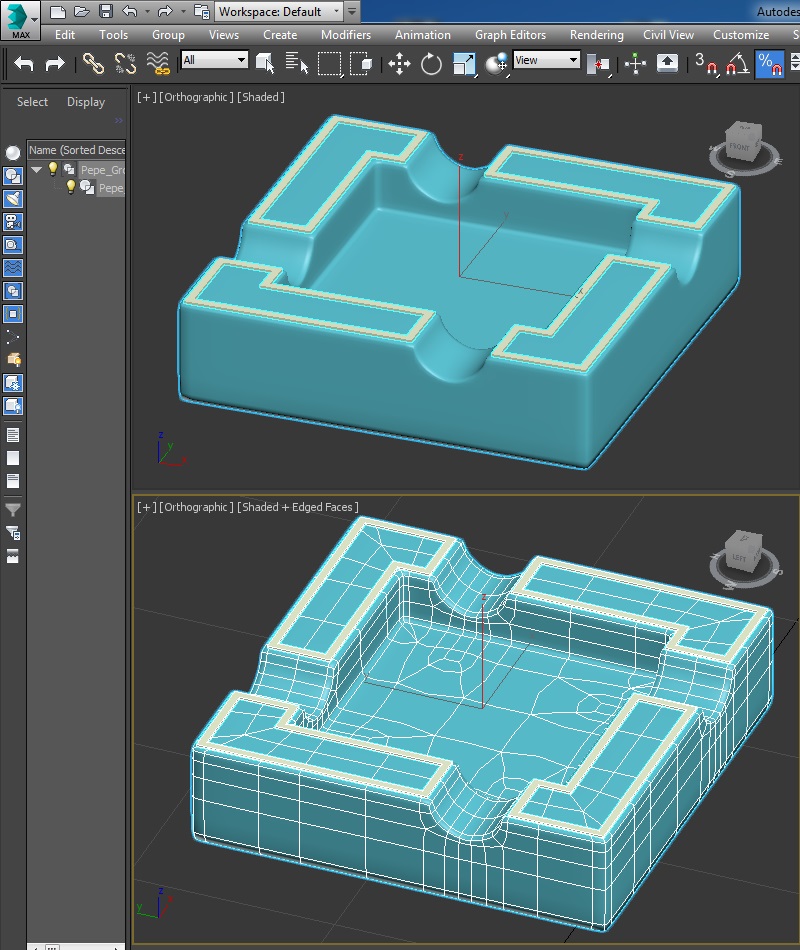Select the Bind to Space Warp tool
800x950 pixels.
coord(158,63)
